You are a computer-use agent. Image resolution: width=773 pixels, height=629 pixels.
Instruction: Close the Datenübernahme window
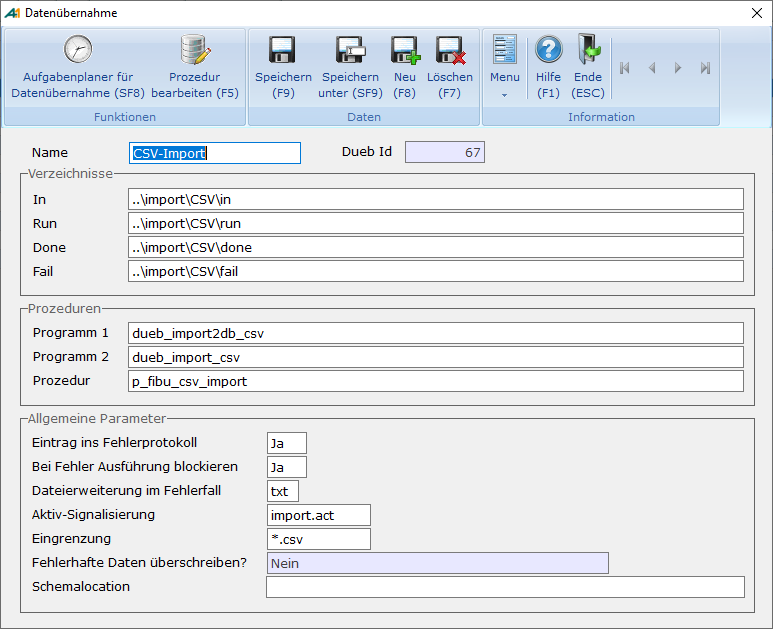coord(757,13)
